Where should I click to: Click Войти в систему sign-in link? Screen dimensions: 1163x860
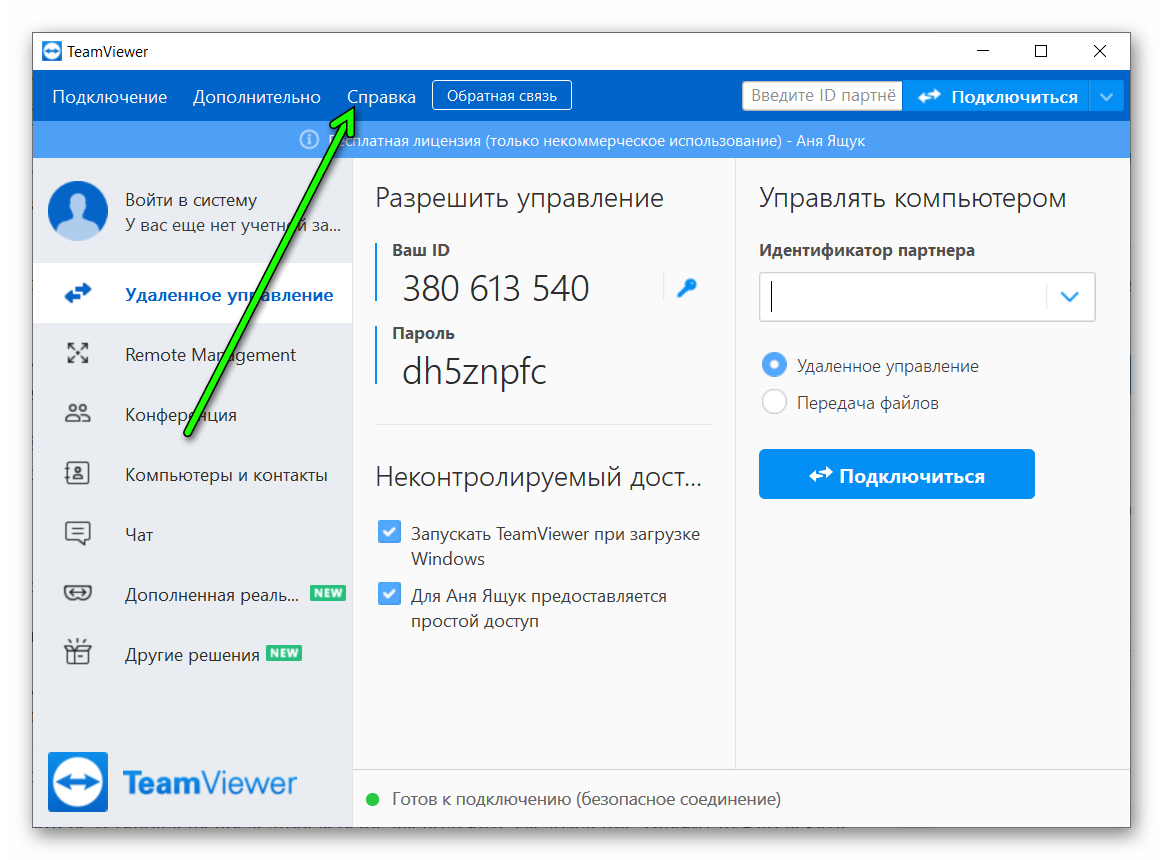click(191, 200)
